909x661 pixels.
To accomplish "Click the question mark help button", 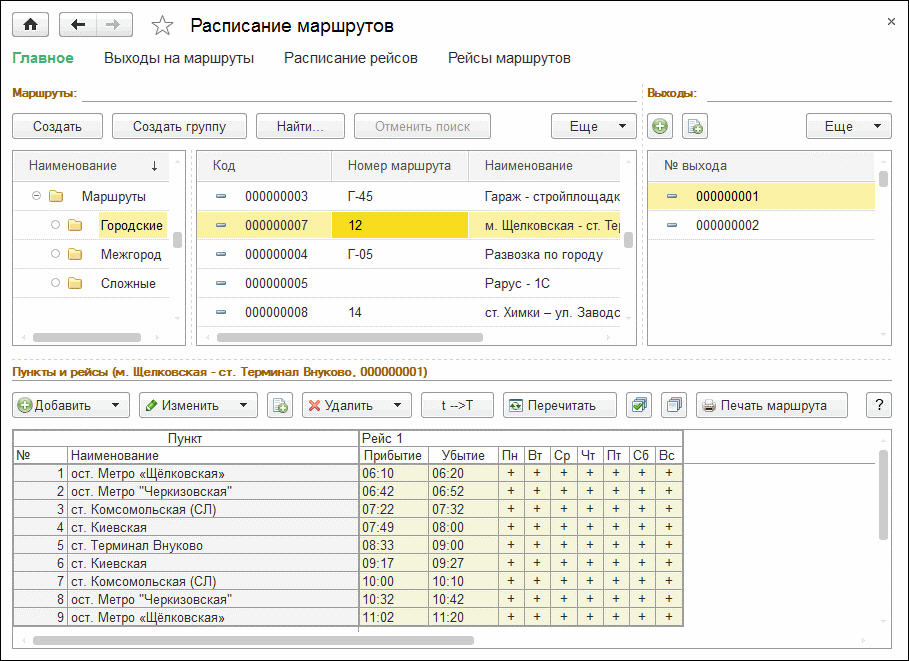I will (879, 405).
